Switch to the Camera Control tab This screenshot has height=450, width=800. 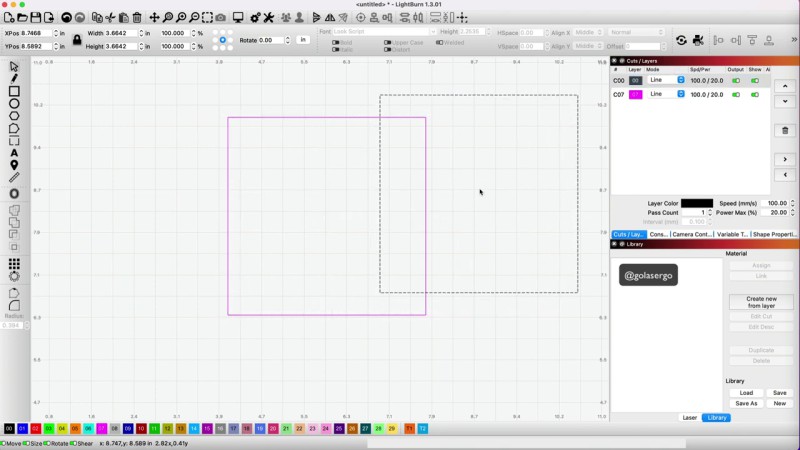[692, 234]
